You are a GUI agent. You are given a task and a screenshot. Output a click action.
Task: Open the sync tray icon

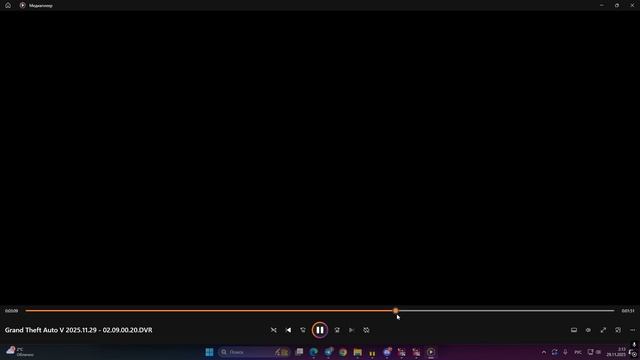coord(554,352)
